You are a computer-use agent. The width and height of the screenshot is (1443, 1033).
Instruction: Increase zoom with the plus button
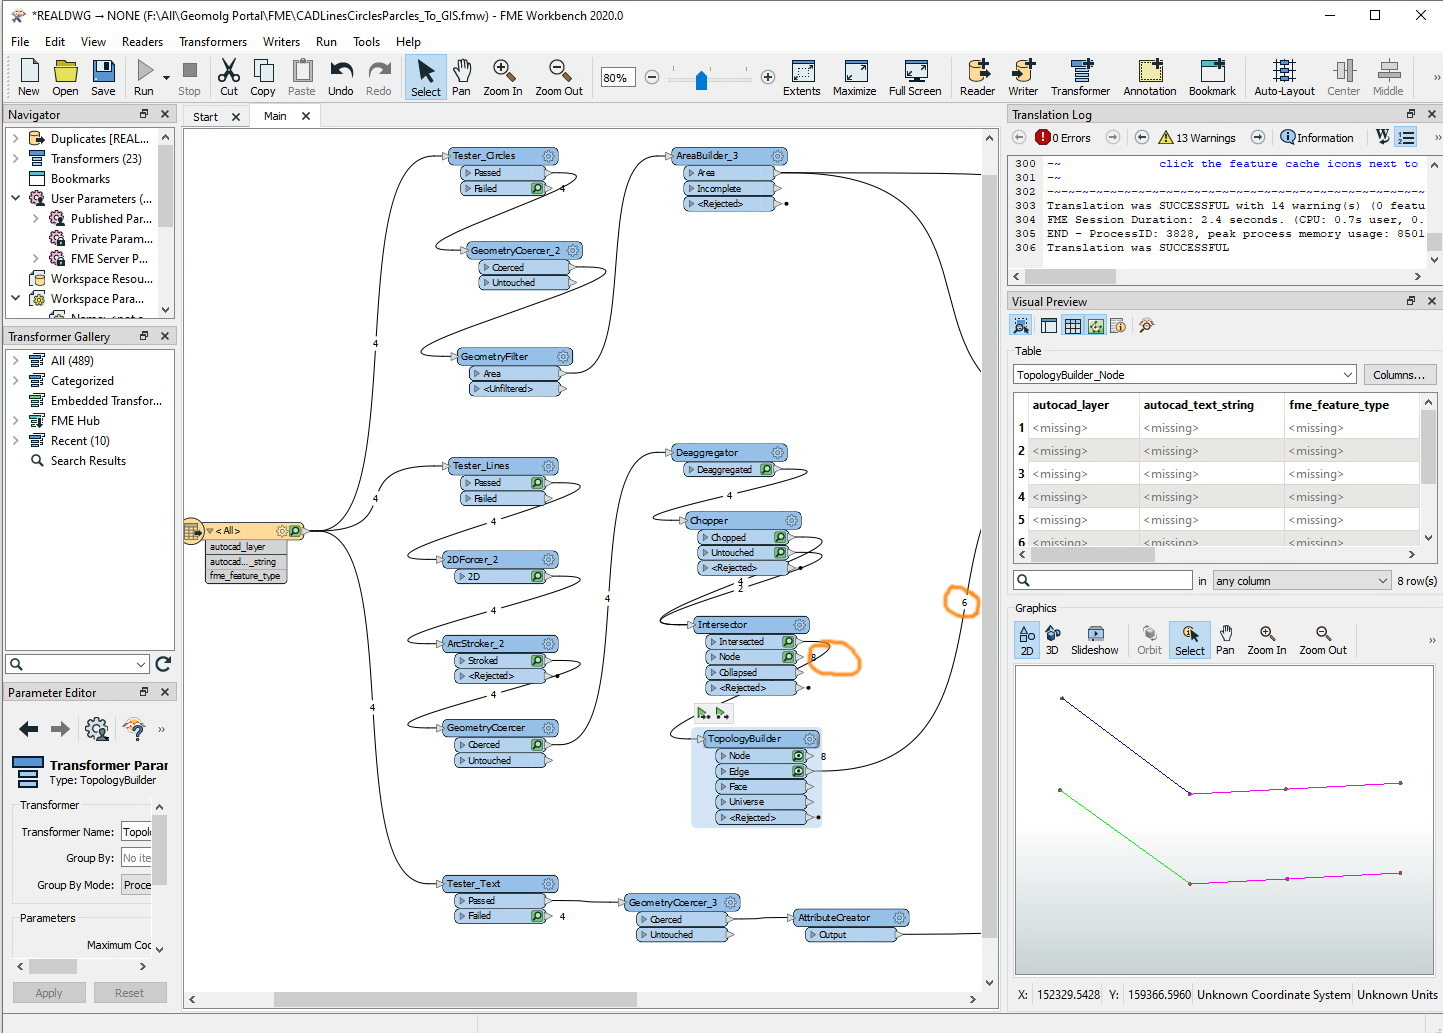[768, 77]
